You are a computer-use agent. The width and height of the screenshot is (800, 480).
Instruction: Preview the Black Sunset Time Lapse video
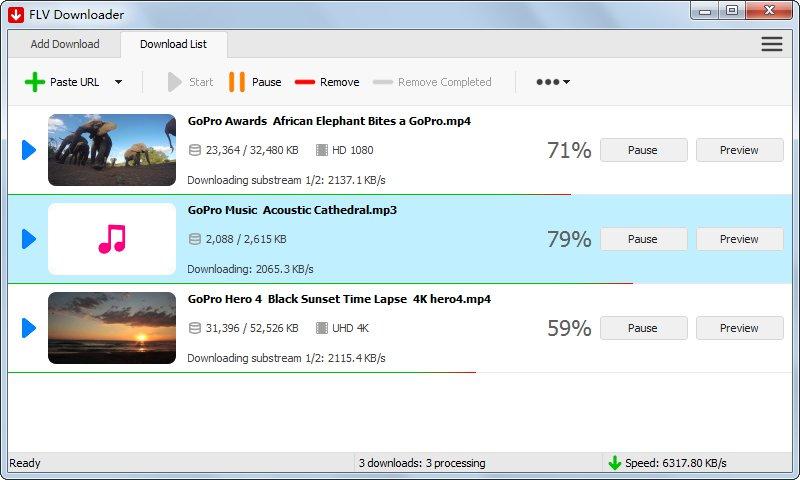739,328
